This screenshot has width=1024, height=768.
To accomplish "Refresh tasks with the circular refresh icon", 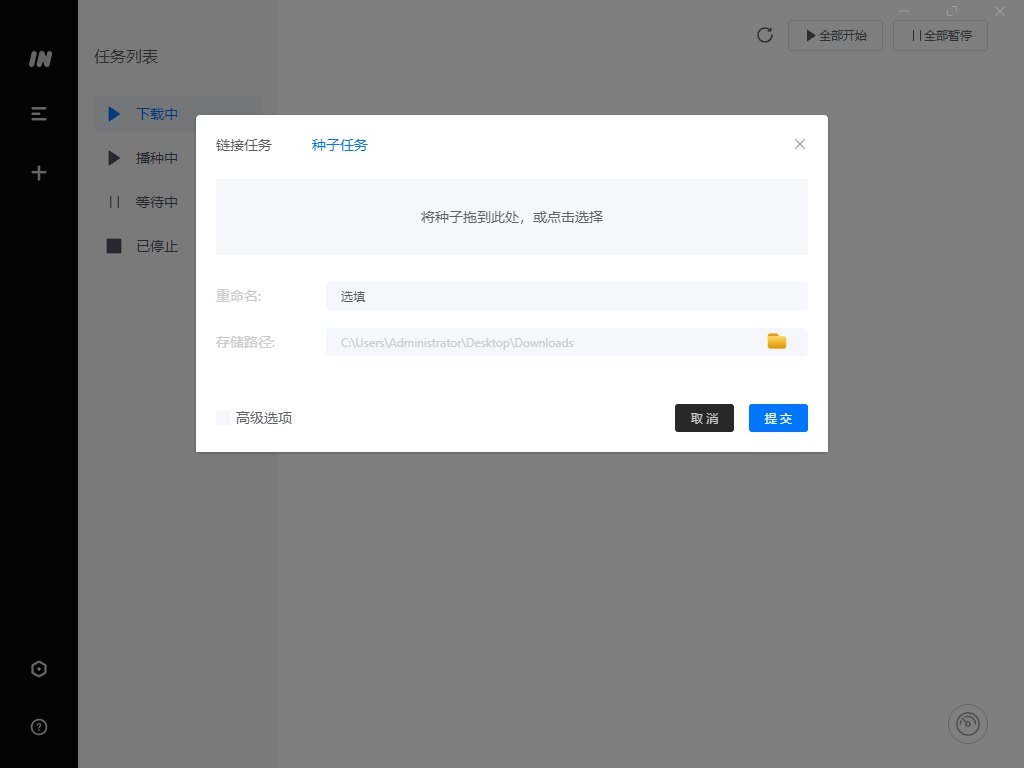I will (x=765, y=35).
